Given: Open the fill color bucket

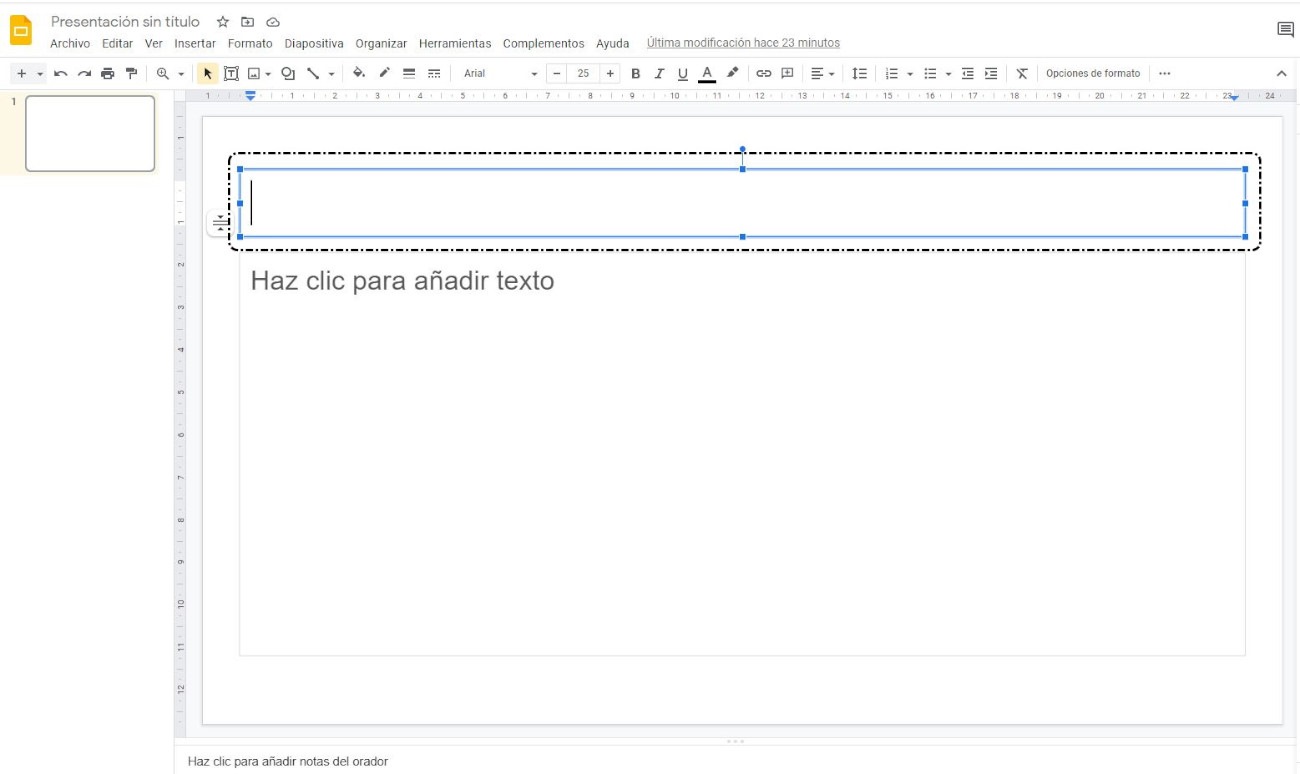Looking at the screenshot, I should (359, 73).
